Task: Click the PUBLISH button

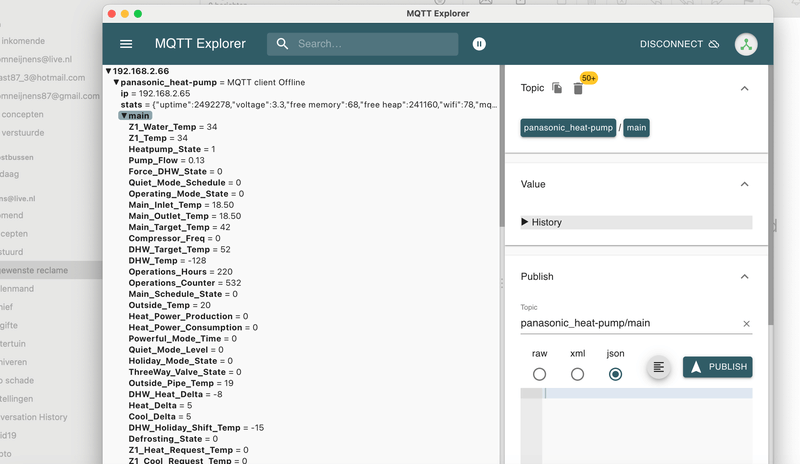Action: tap(717, 367)
